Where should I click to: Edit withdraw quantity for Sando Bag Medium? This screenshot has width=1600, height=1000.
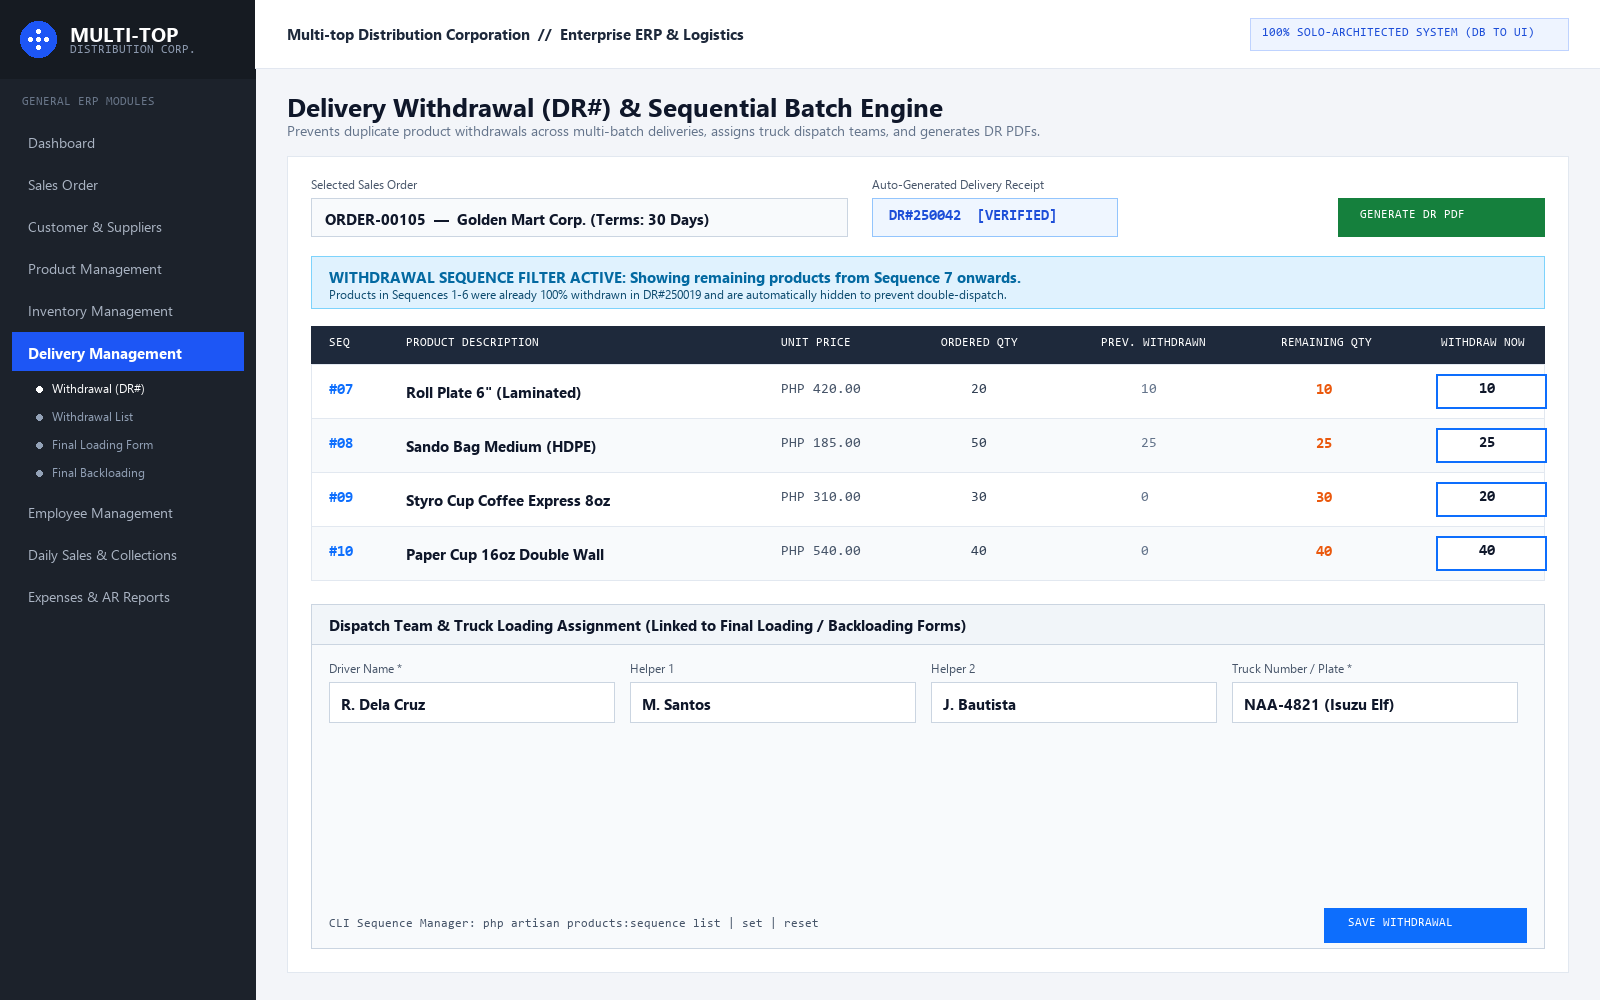[1491, 445]
